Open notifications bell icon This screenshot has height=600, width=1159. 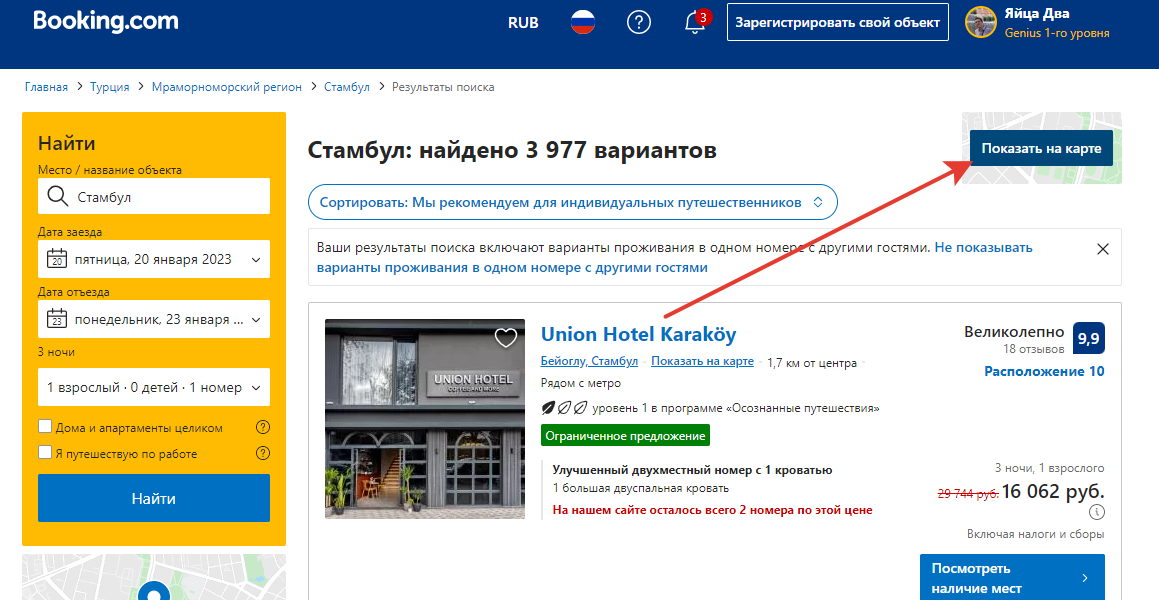[695, 23]
